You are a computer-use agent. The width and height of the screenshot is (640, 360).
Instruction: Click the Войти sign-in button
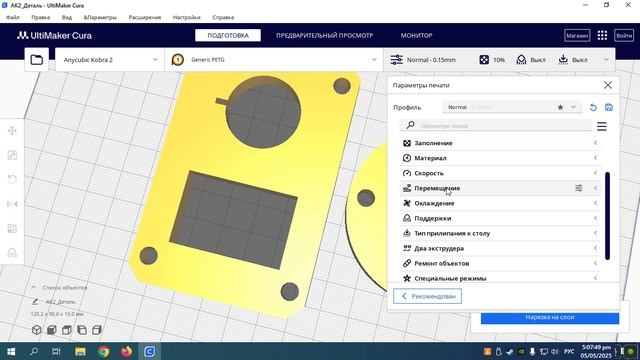point(624,36)
